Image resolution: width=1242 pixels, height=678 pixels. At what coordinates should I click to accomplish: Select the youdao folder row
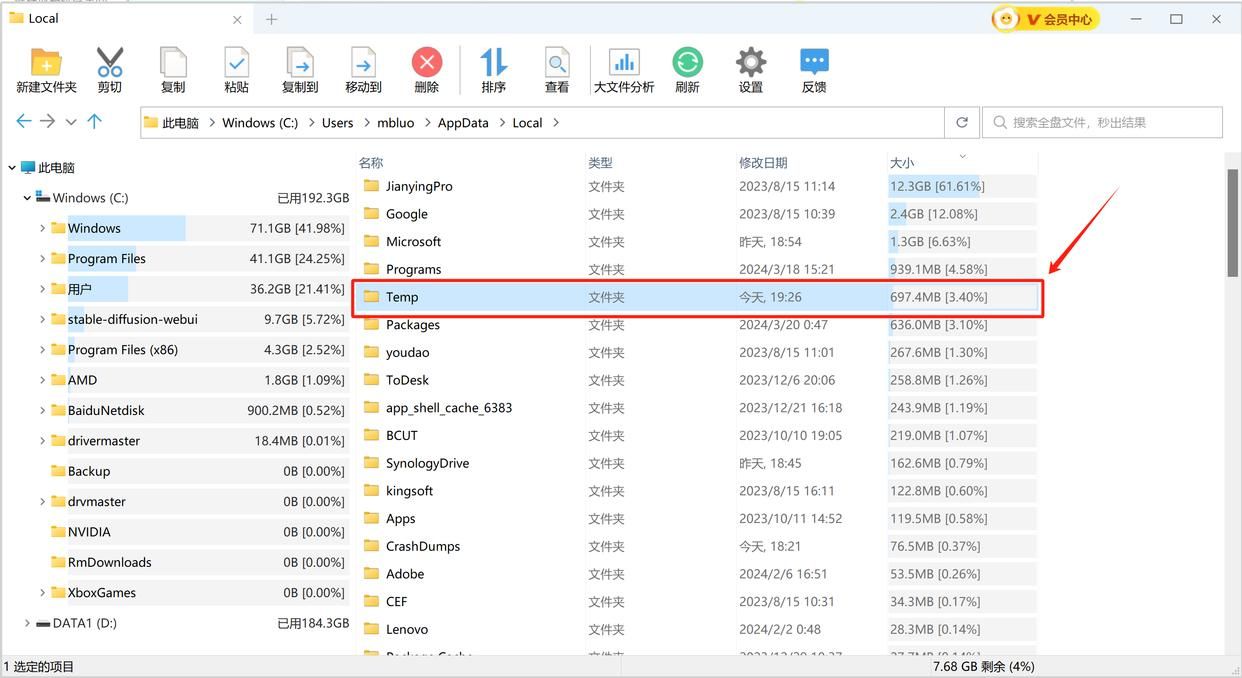[x=696, y=352]
